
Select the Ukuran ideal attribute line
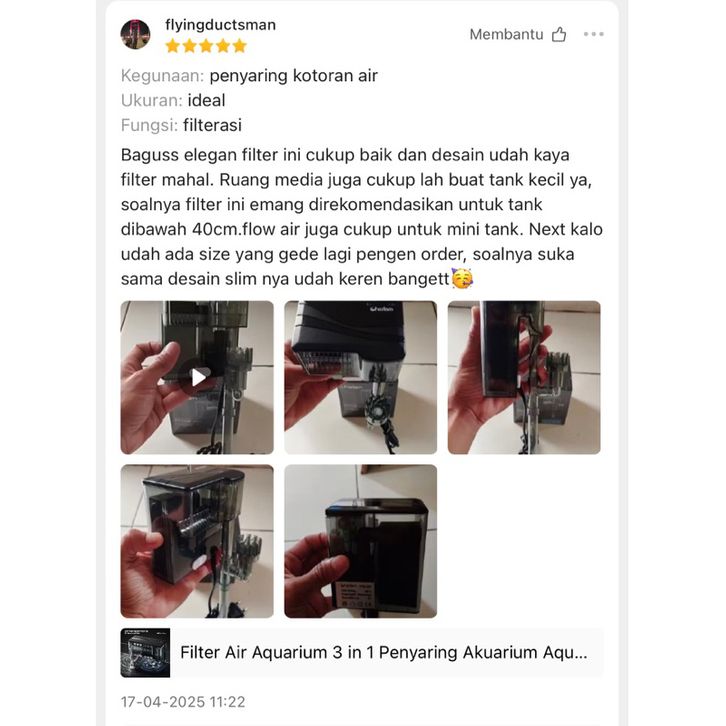(x=173, y=100)
